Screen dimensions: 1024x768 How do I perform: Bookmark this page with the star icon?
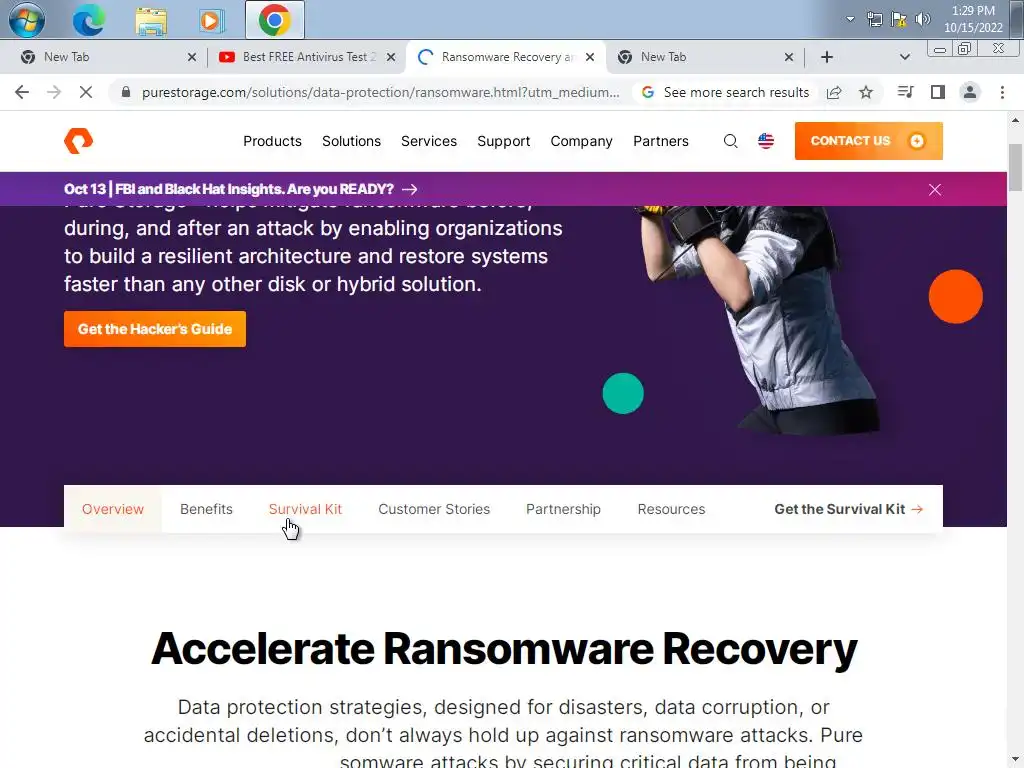point(866,93)
